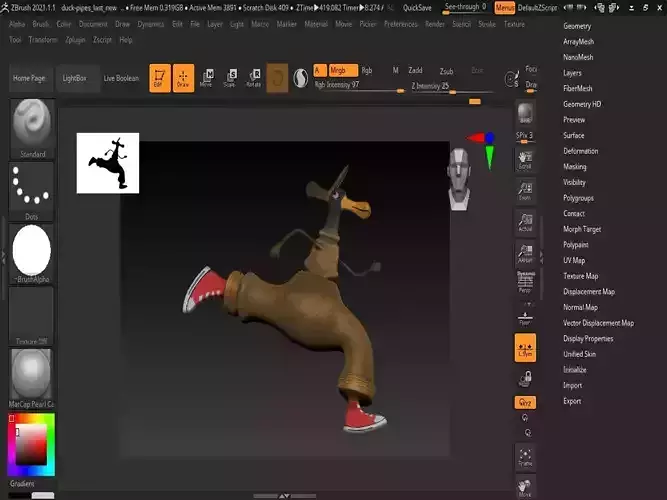Toggle the Floor grid
Screen dimensions: 667x500
(x=525, y=317)
